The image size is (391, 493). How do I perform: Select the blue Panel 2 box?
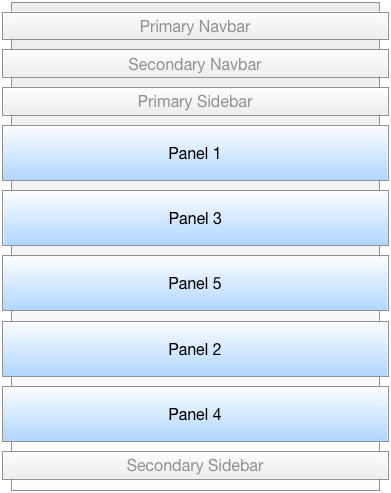point(195,349)
